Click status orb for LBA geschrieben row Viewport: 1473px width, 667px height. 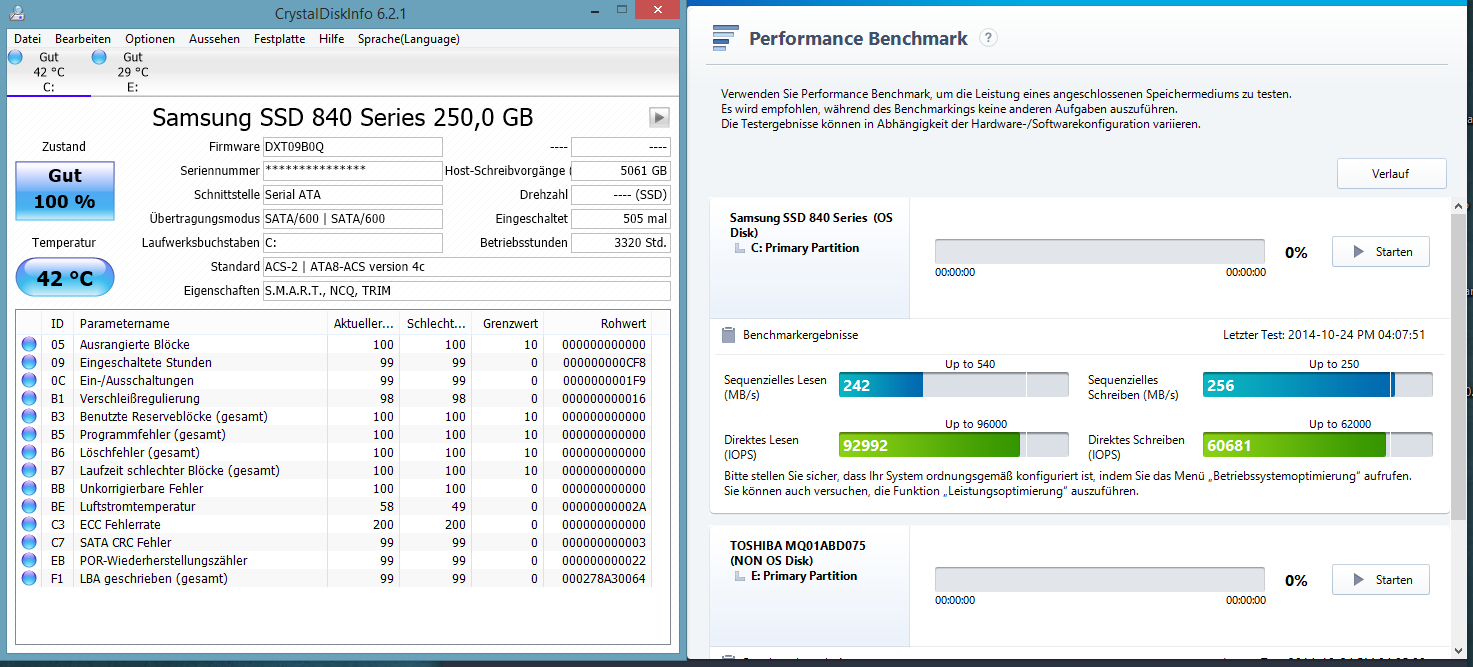click(x=29, y=579)
